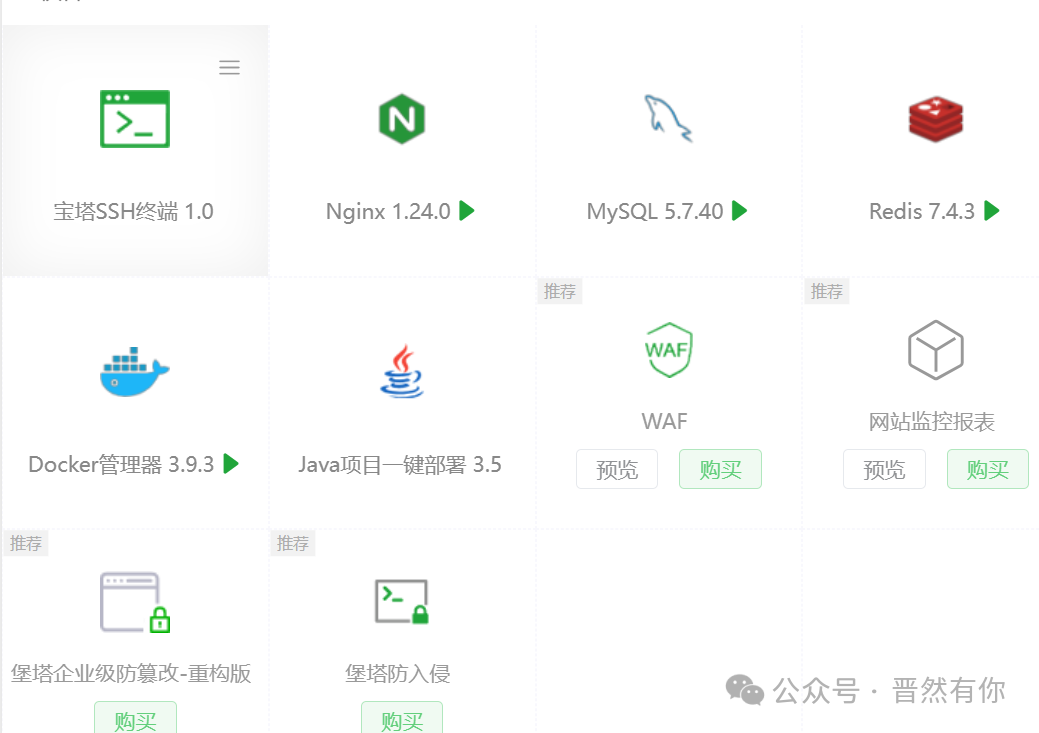Screen dimensions: 1039x733
Task: Open the Redis red stack icon
Action: pos(935,119)
